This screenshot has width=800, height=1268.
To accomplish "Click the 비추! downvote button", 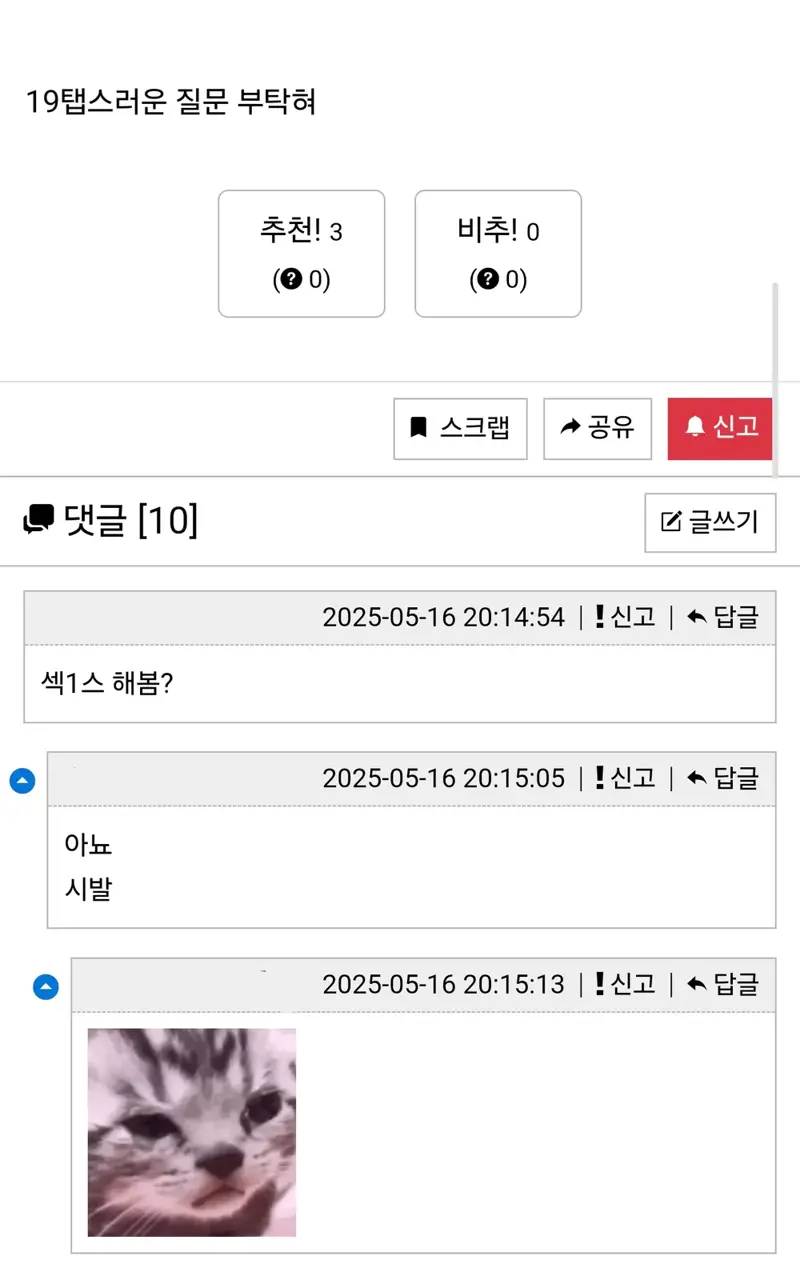I will click(498, 254).
